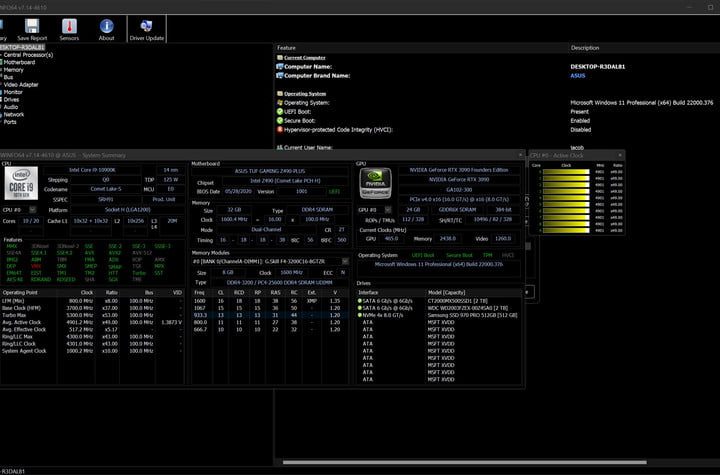Start the Driver Update tool
This screenshot has width=720, height=475.
(146, 30)
